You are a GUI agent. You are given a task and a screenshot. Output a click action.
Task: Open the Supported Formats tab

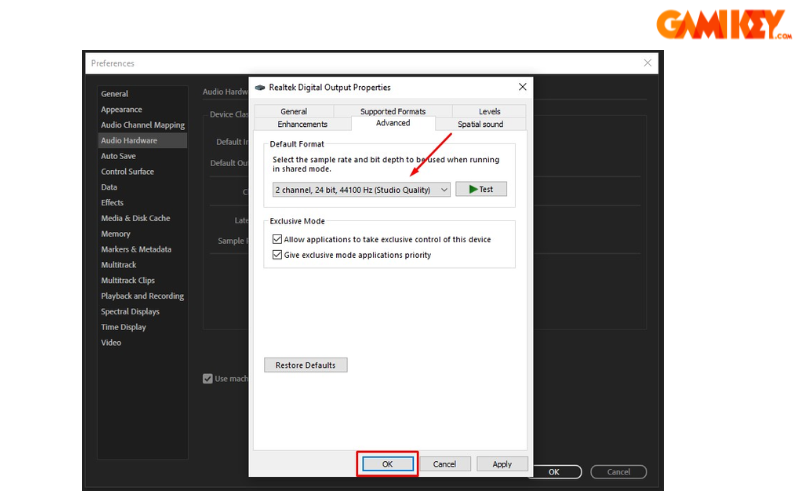392,111
